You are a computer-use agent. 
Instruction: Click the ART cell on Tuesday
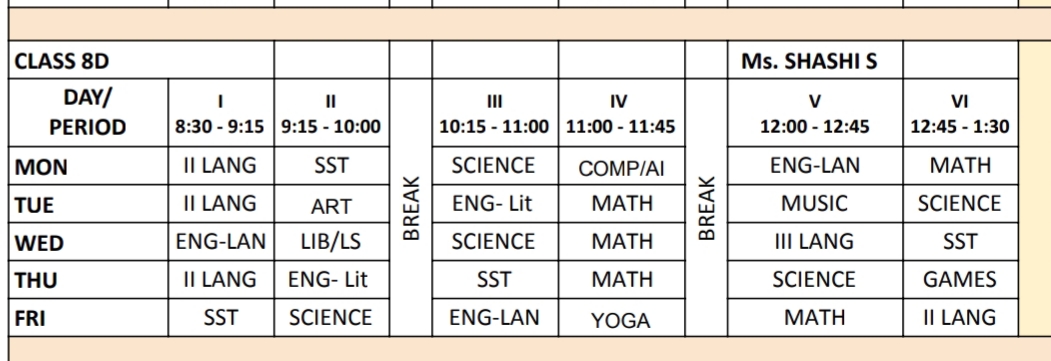(x=331, y=204)
